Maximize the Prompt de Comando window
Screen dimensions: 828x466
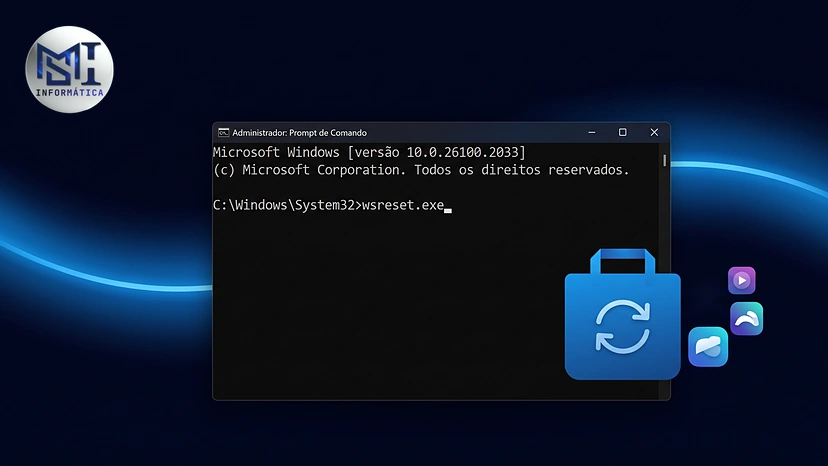coord(623,132)
